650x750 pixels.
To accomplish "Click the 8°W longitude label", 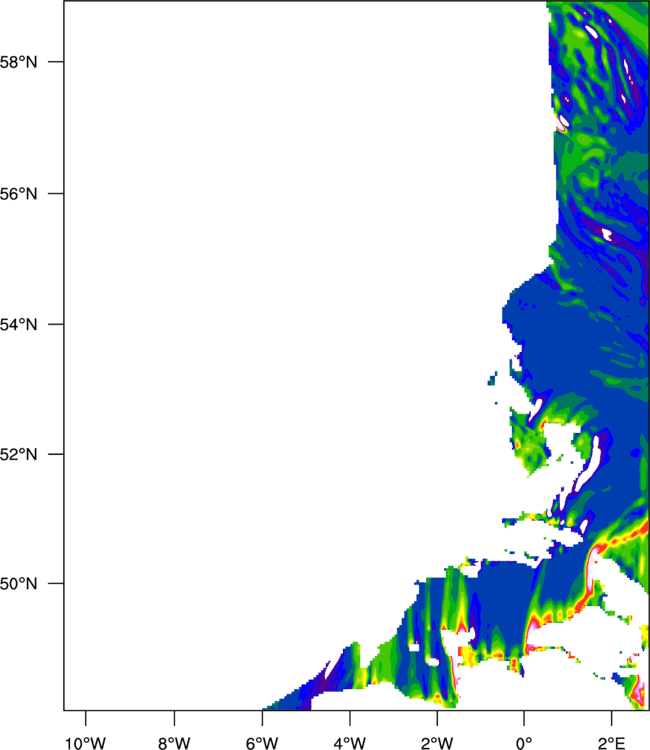I will click(174, 743).
